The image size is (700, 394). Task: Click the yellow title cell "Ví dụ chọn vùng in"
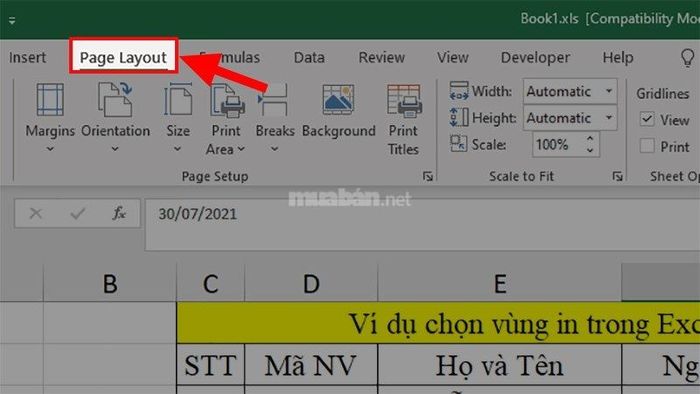click(438, 323)
